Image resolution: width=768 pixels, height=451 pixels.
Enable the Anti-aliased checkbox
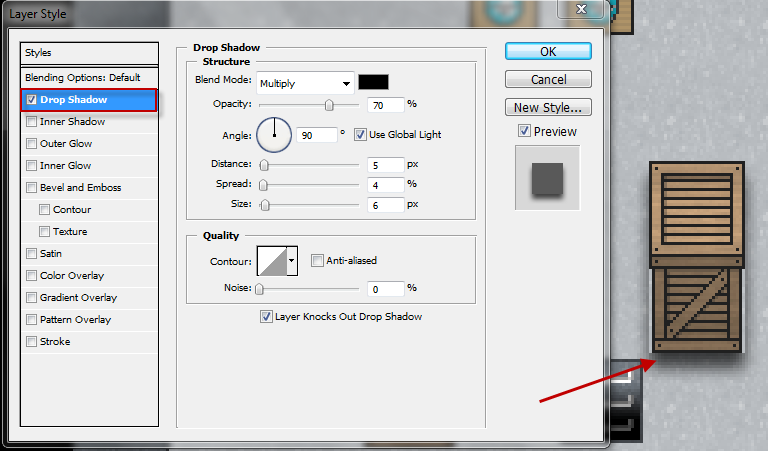(x=317, y=261)
